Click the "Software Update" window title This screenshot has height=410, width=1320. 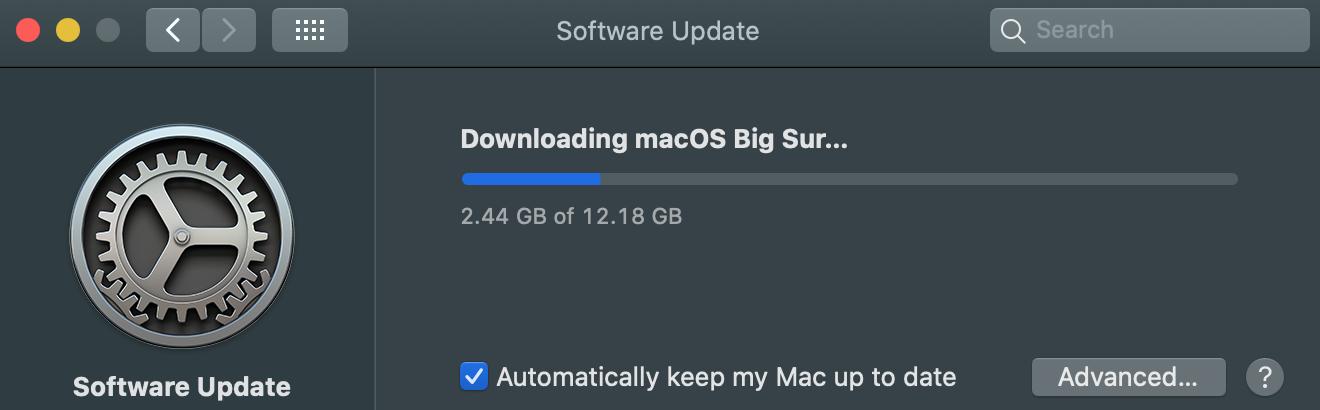pos(657,31)
